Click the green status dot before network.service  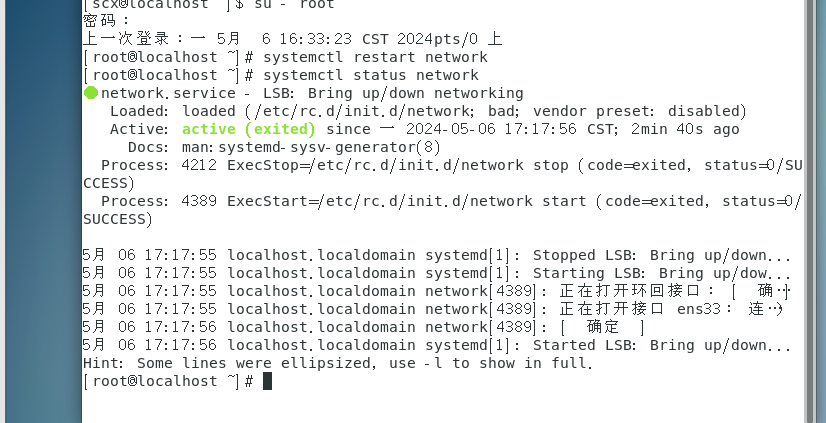pos(91,93)
